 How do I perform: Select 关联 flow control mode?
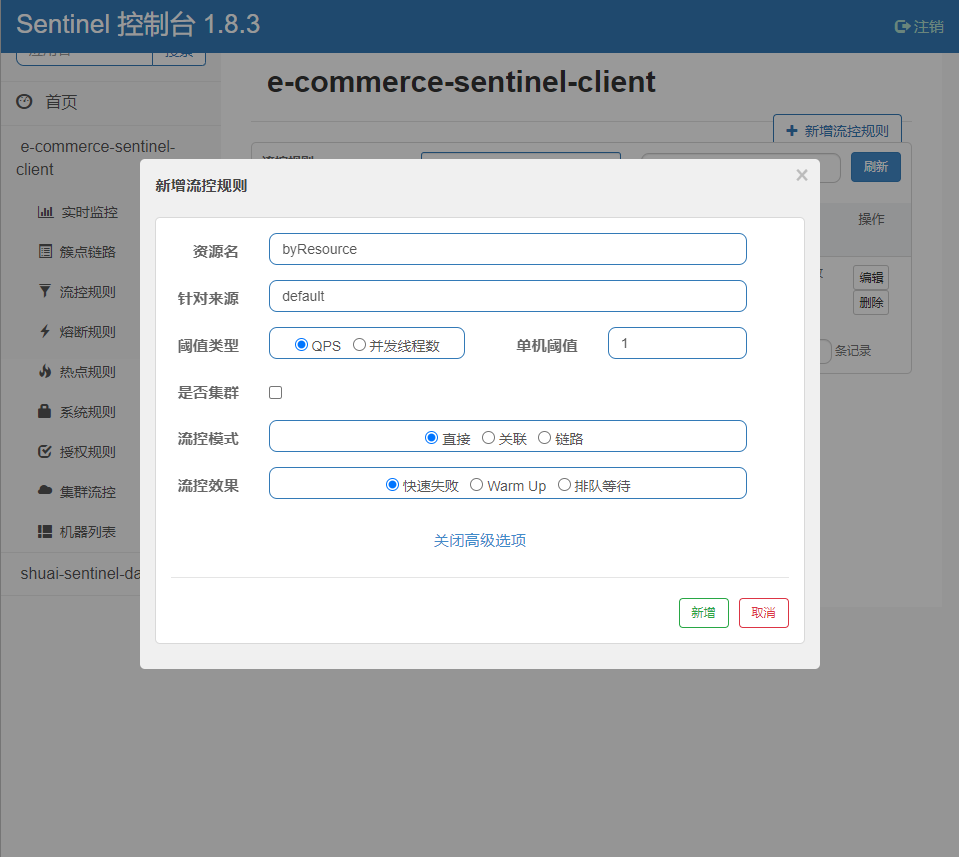tap(490, 436)
